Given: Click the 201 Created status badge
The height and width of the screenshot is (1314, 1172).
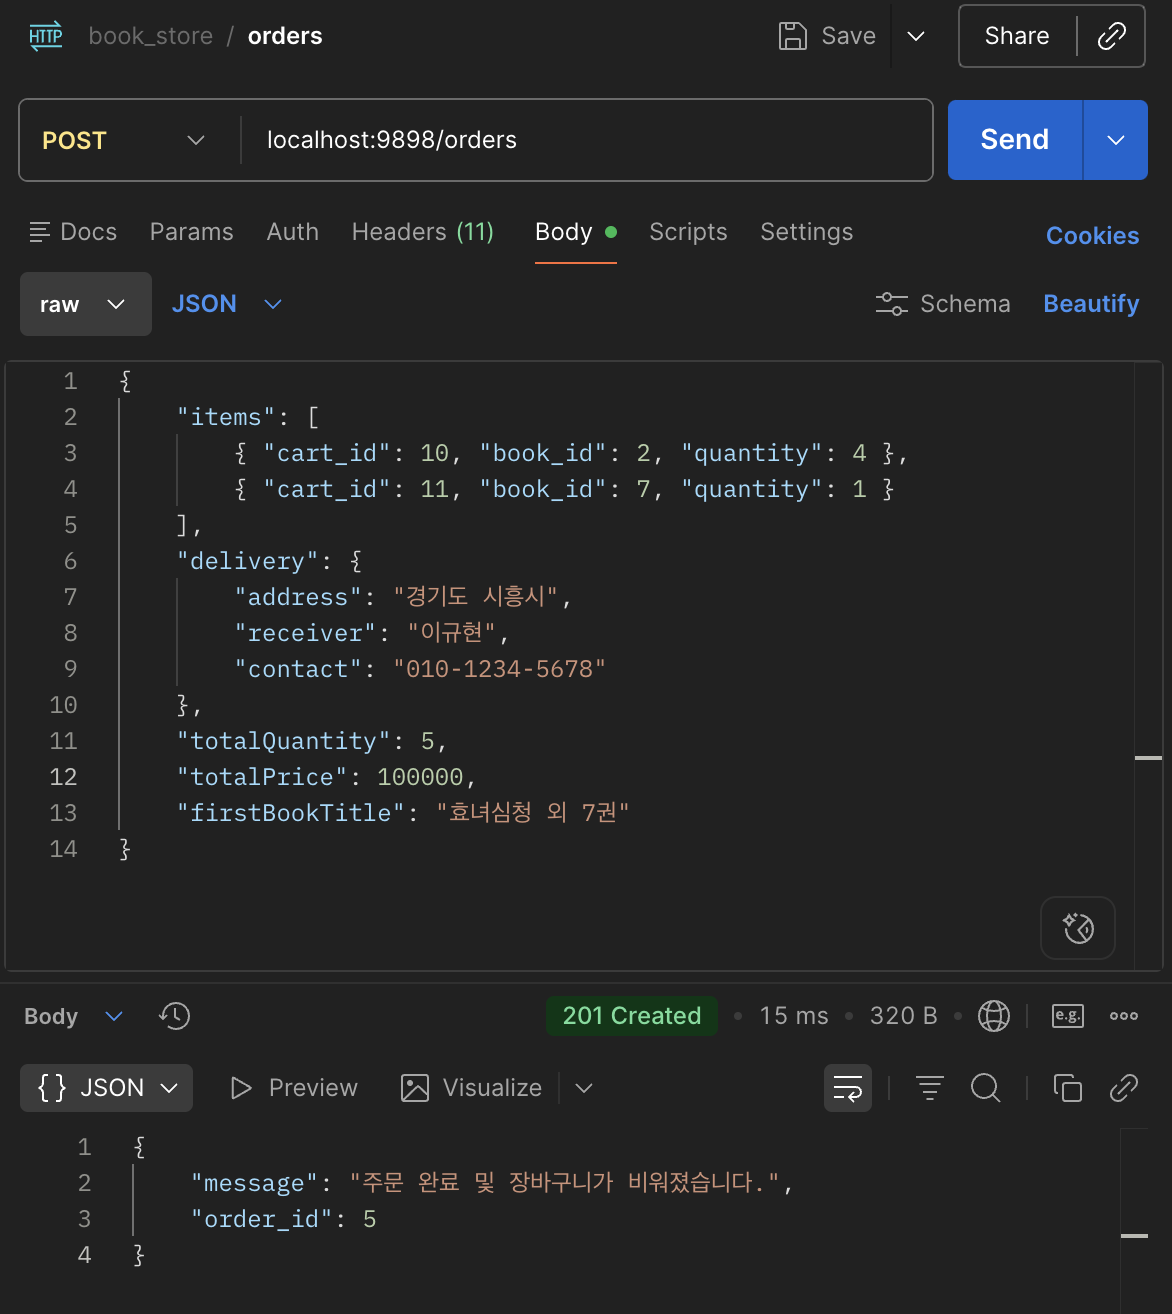Looking at the screenshot, I should click(x=632, y=1016).
